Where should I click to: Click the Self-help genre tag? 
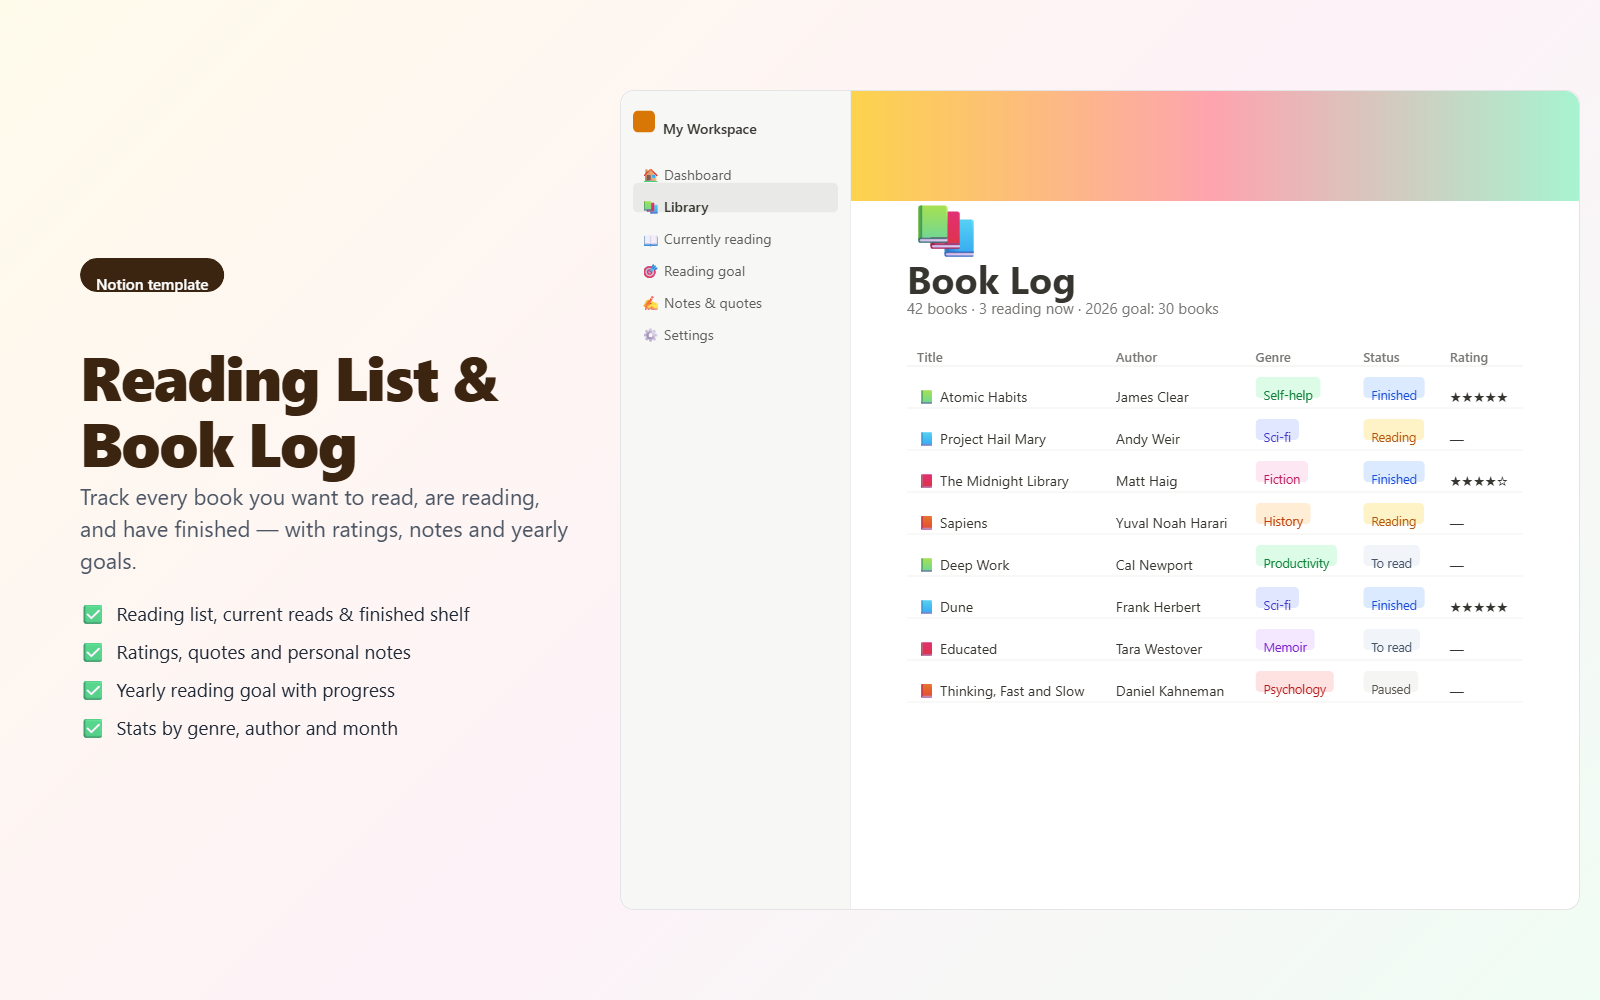[1288, 390]
